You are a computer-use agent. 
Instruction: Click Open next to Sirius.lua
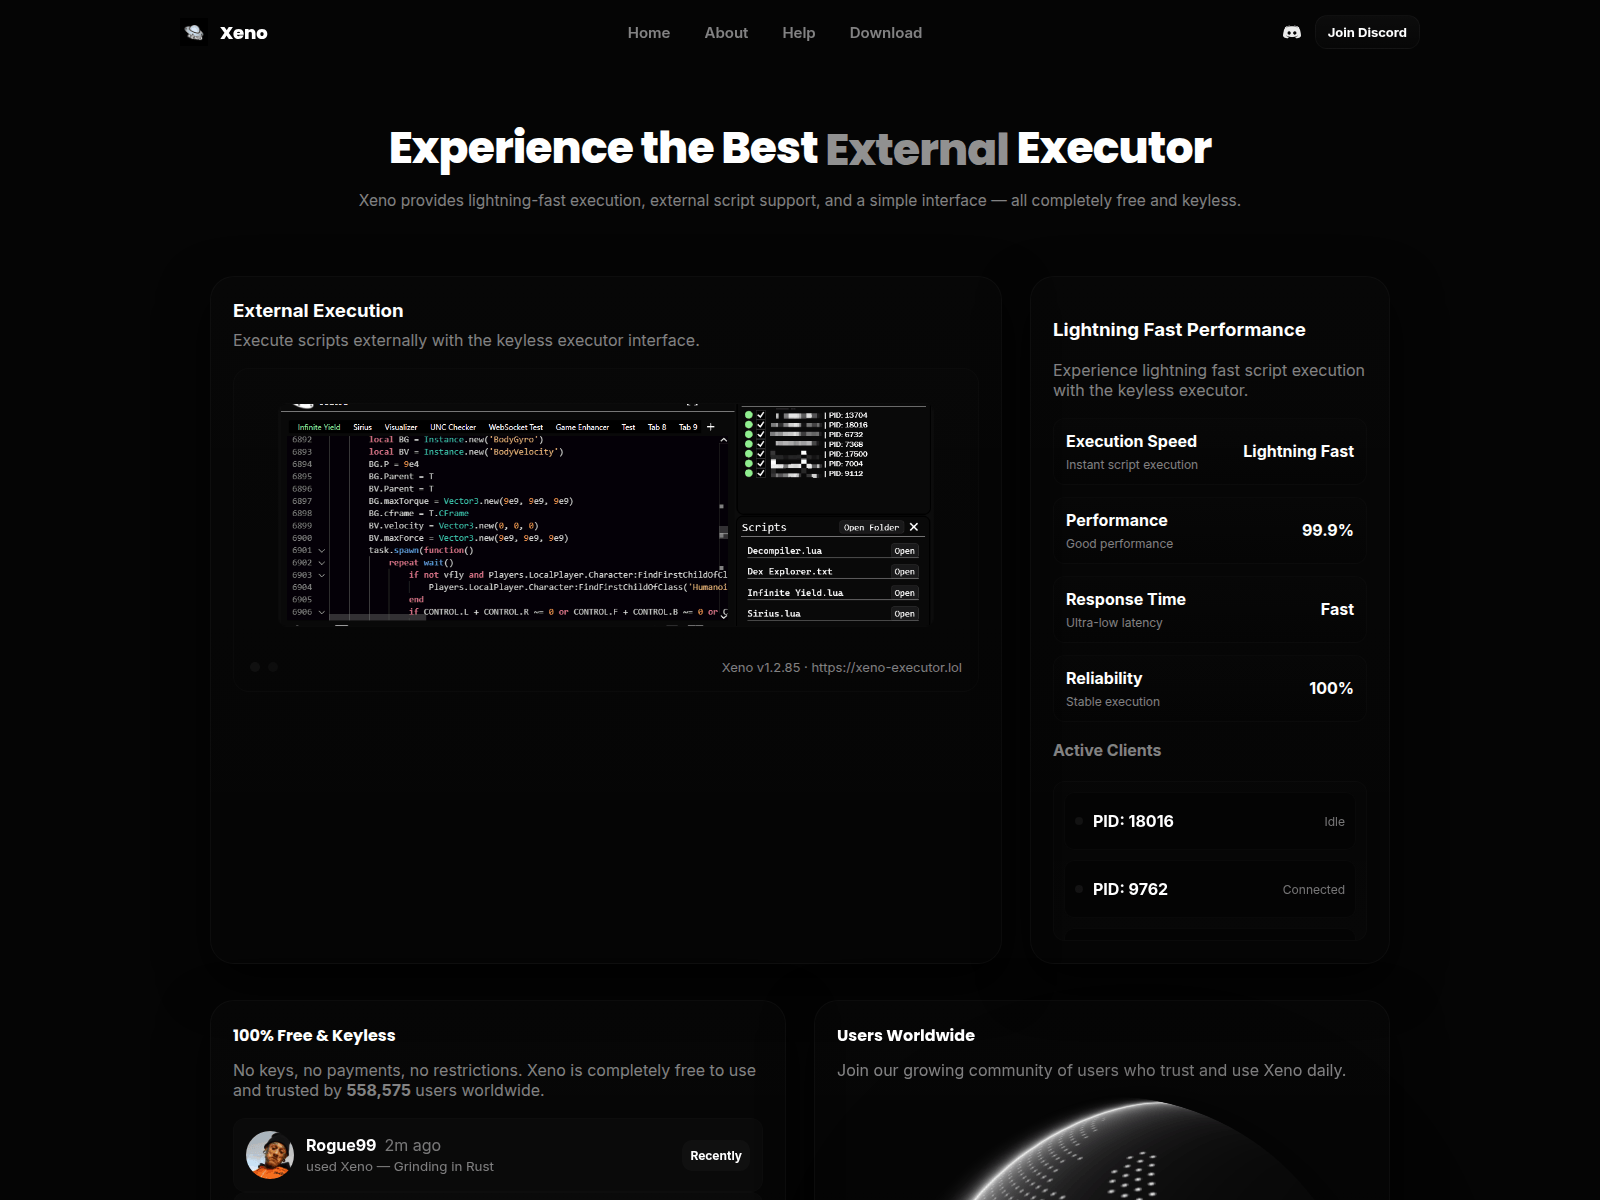tap(904, 614)
